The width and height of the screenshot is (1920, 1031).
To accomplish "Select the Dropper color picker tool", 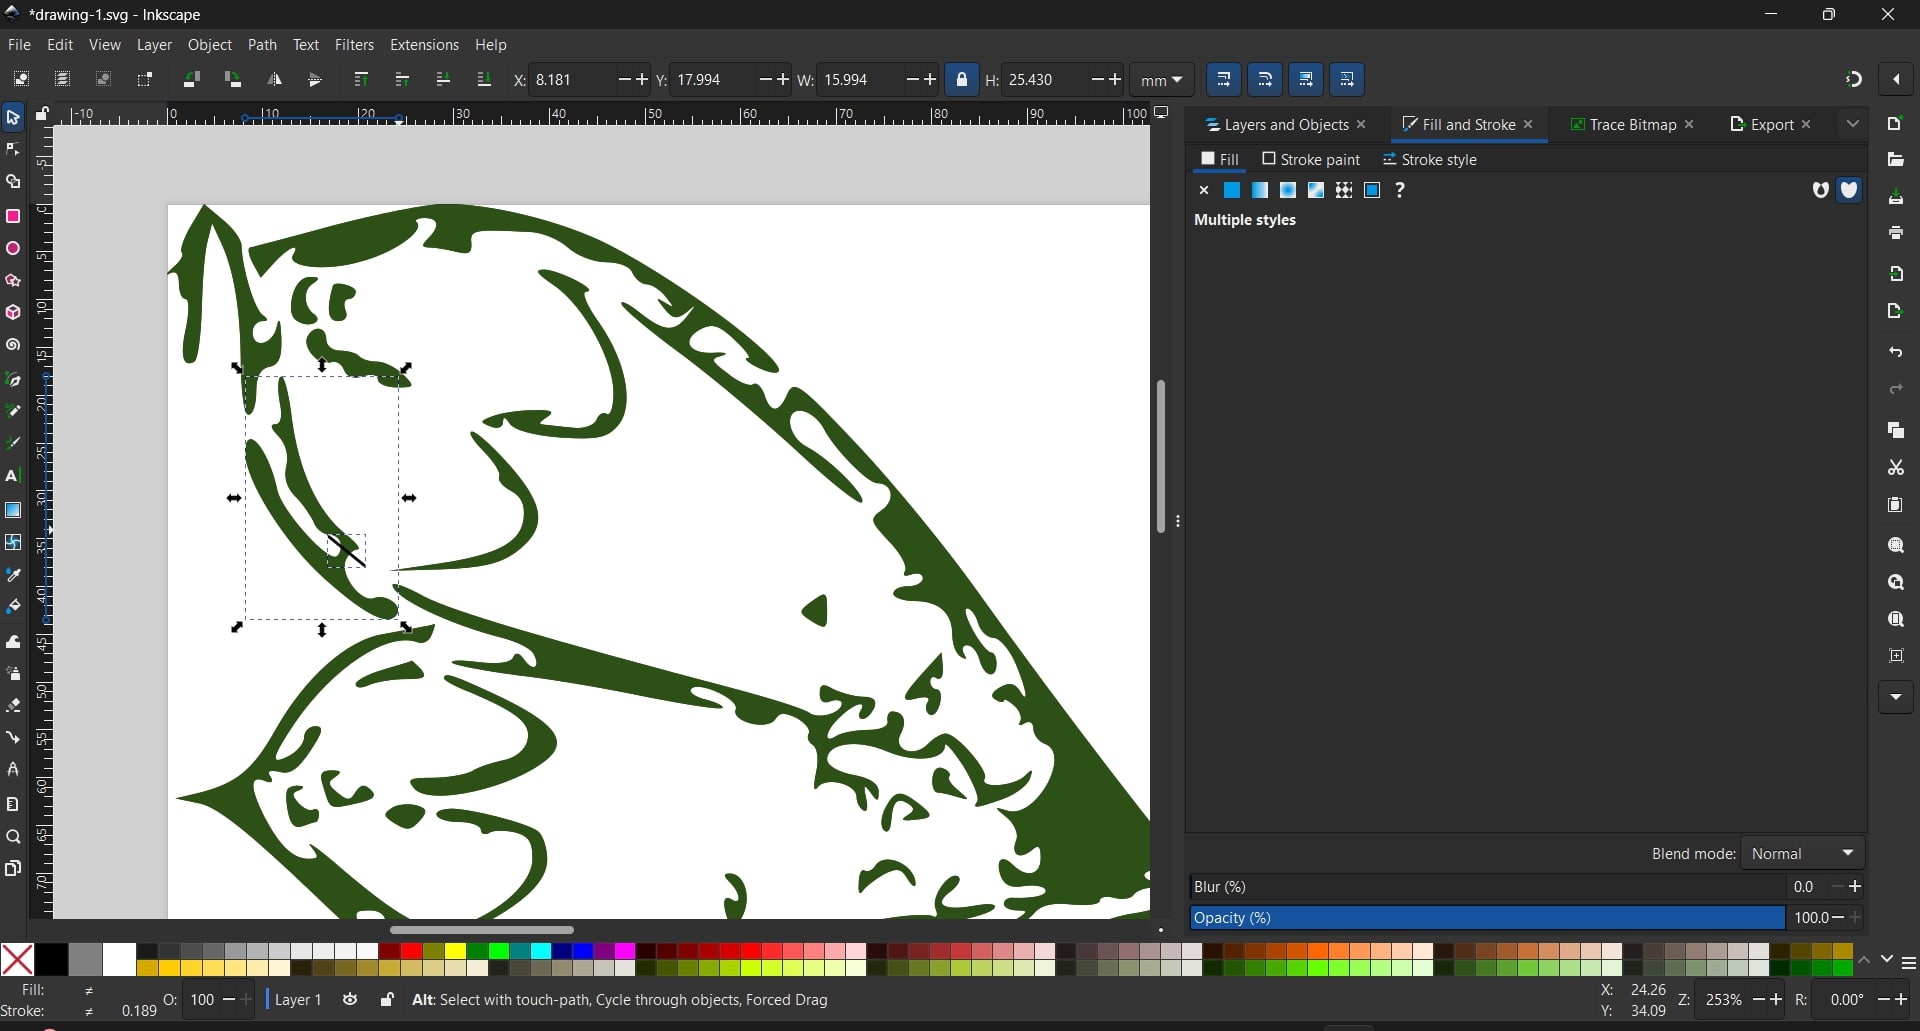I will 13,576.
